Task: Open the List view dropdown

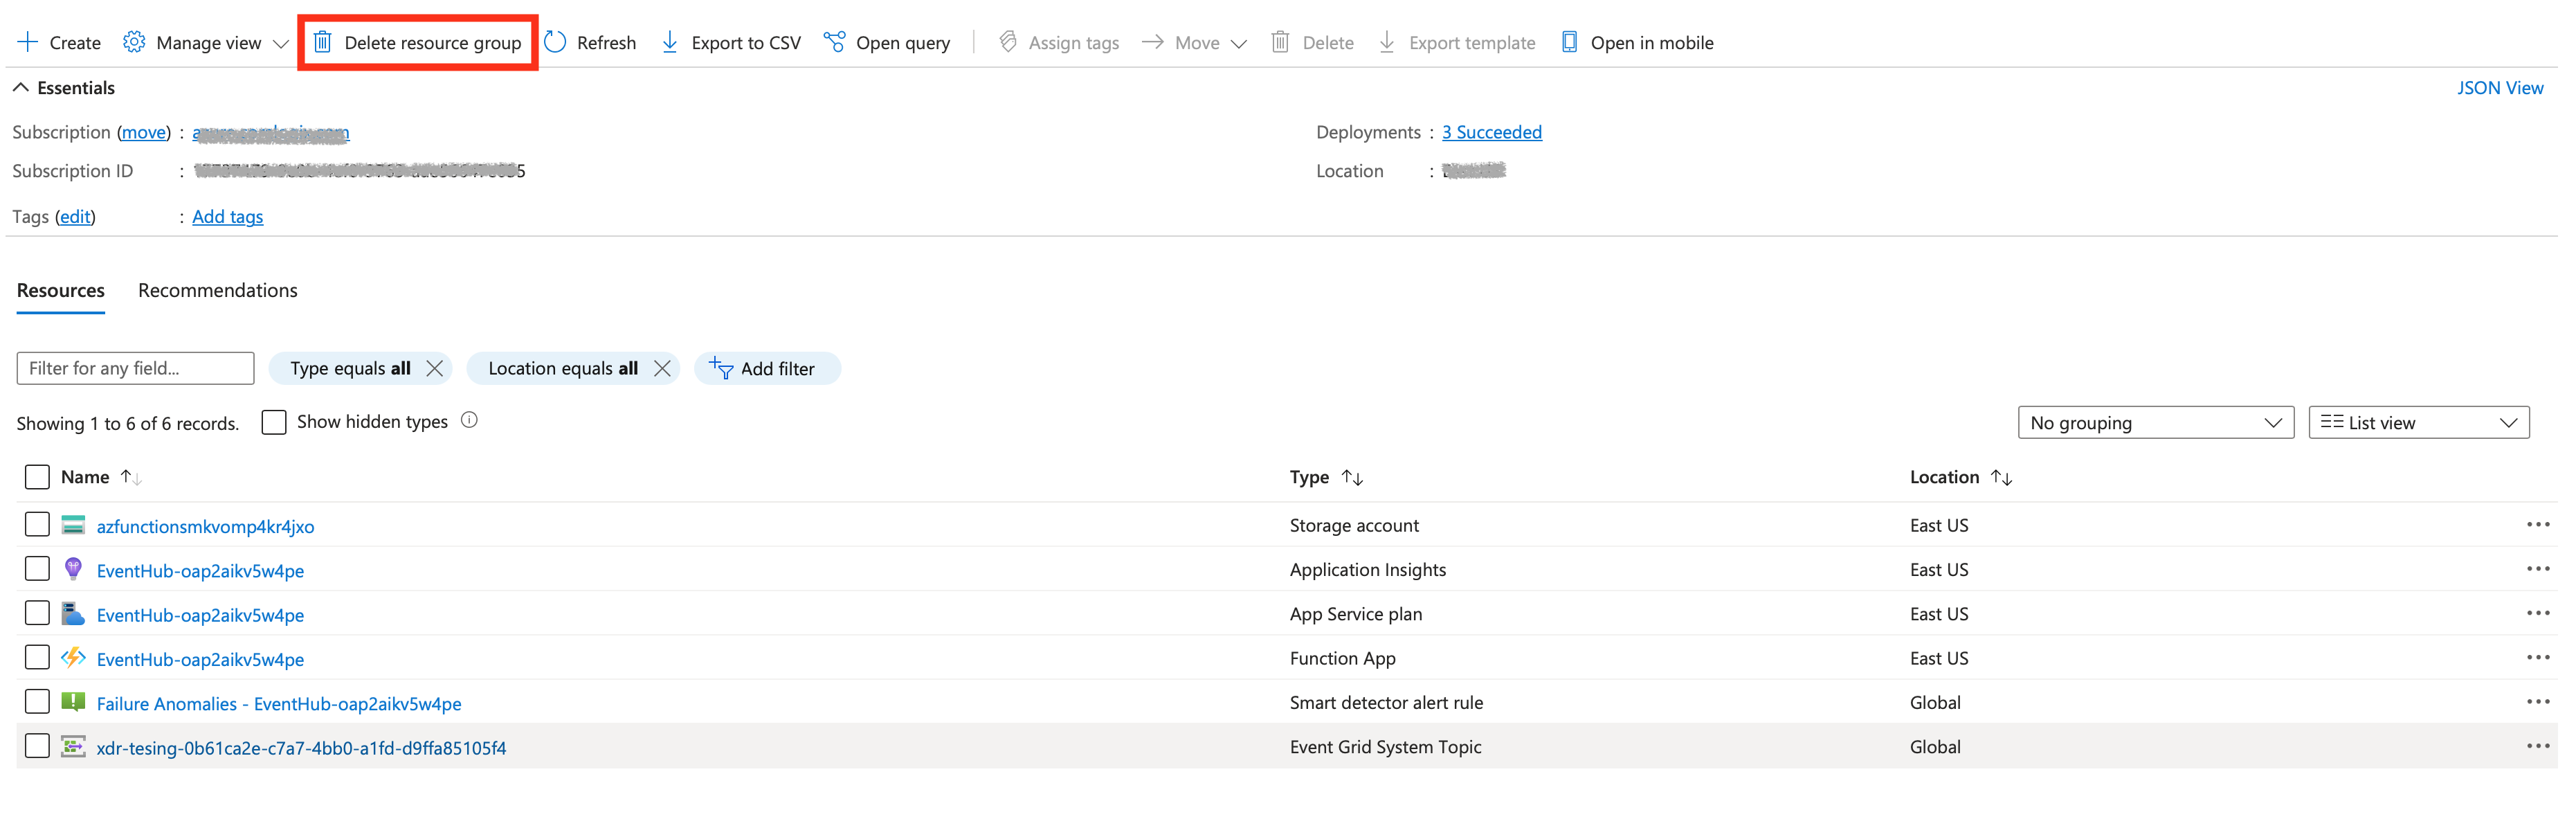Action: 2418,422
